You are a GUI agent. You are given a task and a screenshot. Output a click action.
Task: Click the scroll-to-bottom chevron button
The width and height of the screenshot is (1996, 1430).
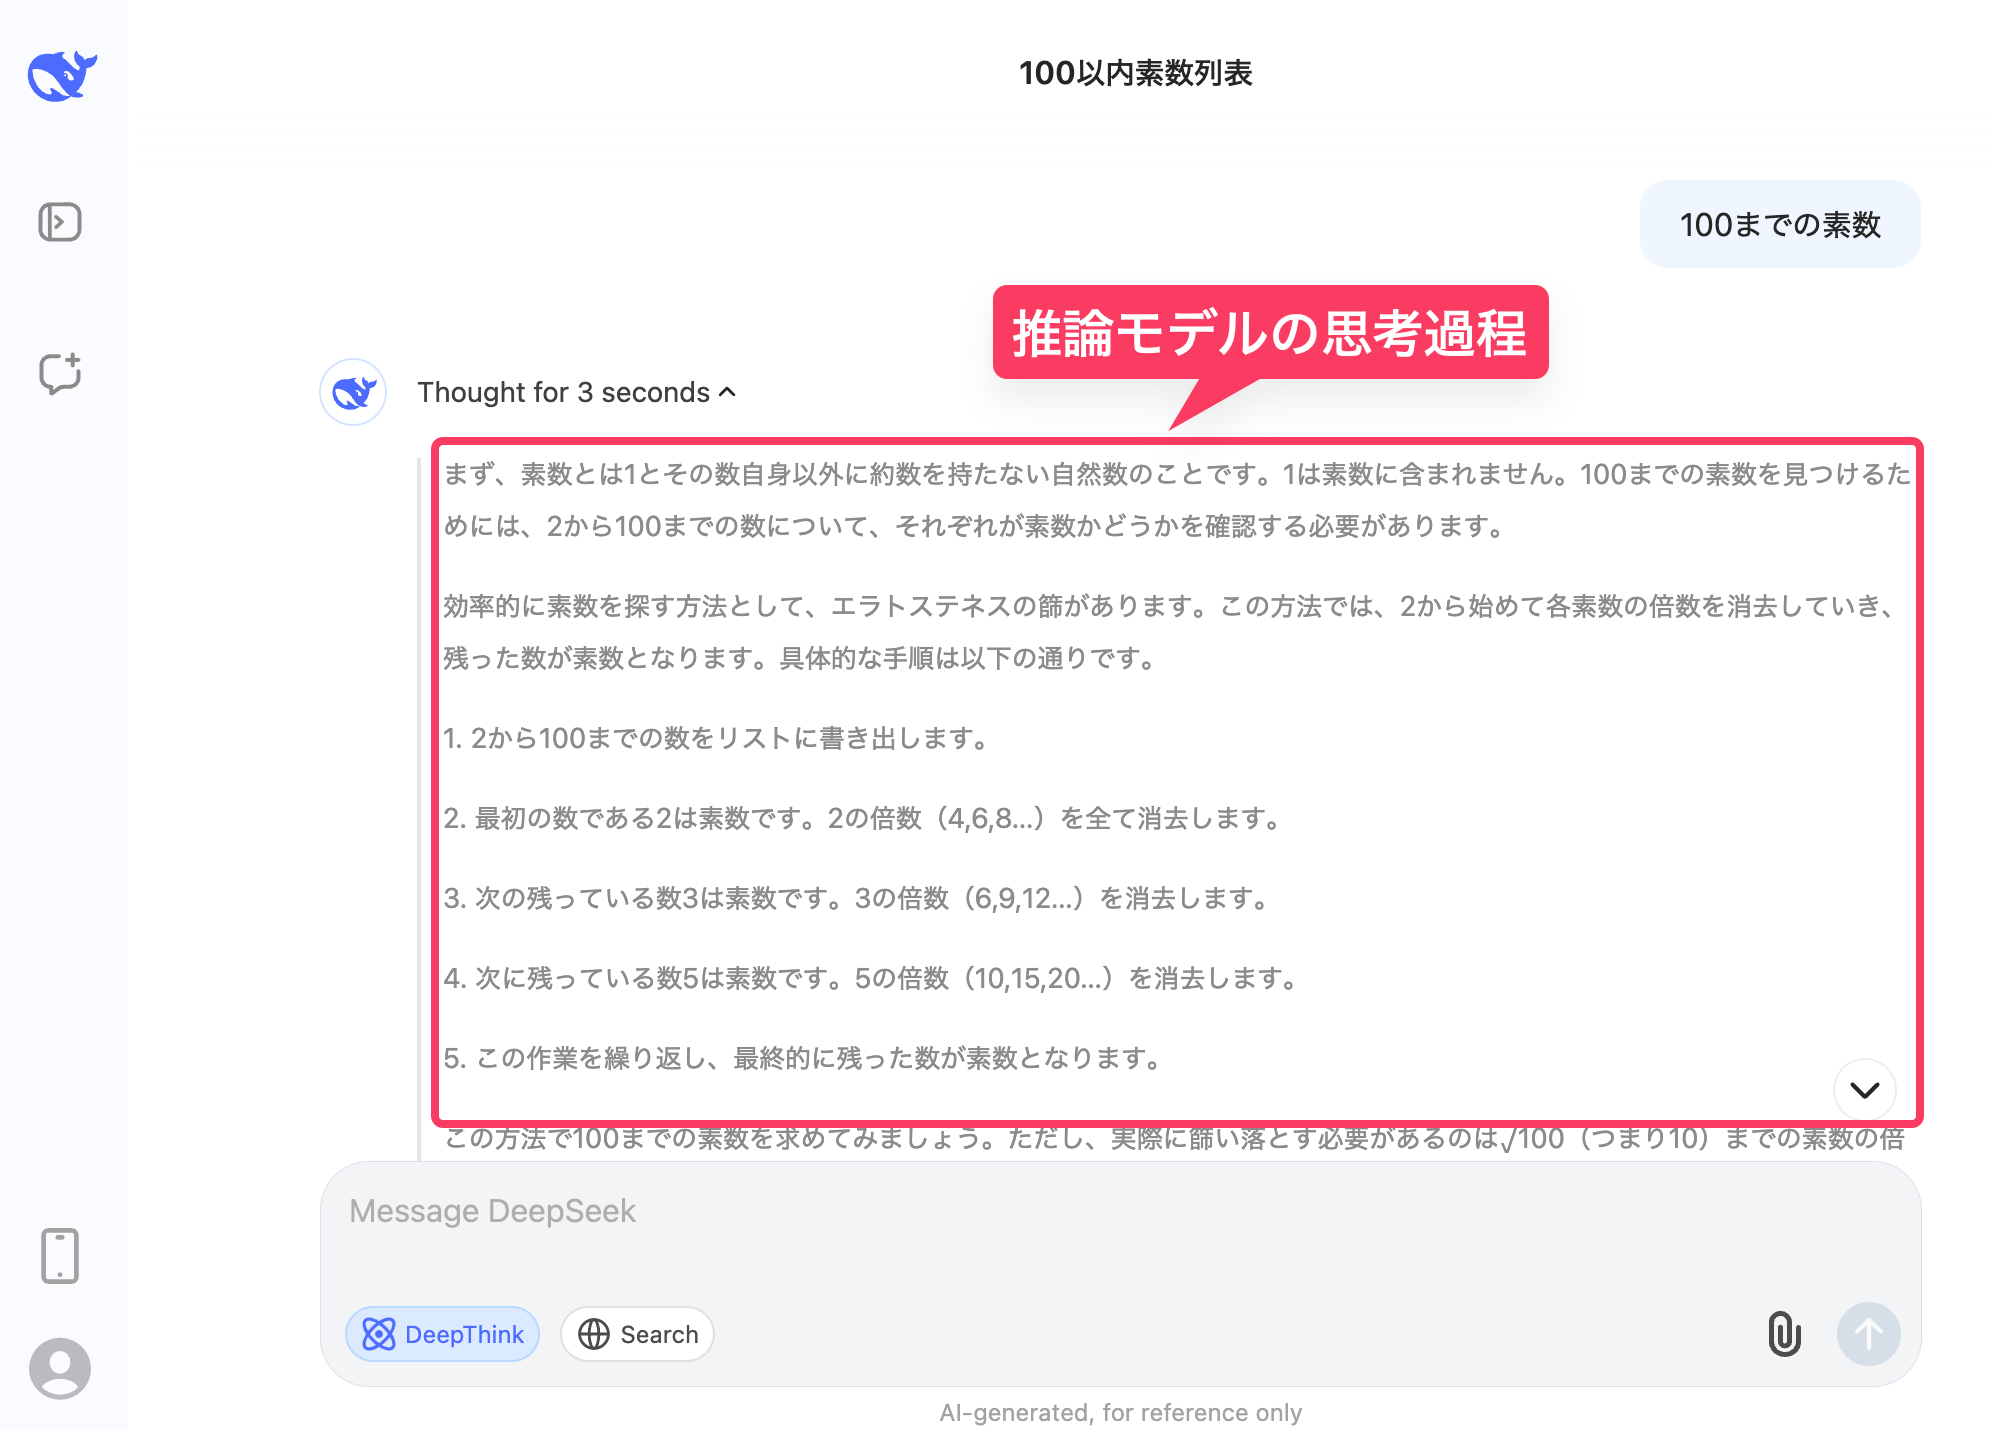(x=1864, y=1090)
